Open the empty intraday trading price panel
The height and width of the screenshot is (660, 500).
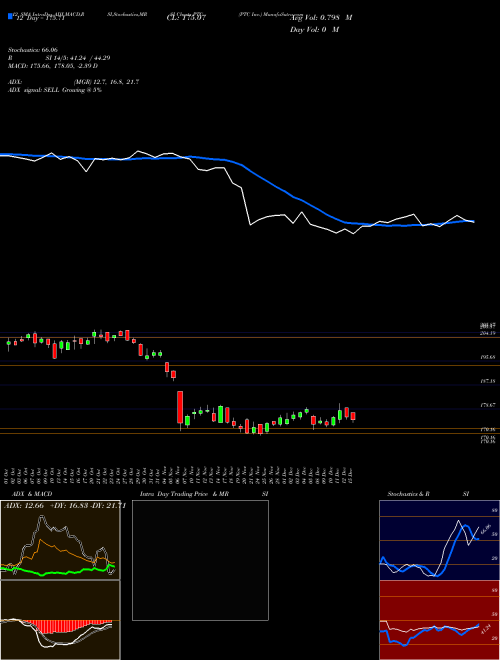[x=200, y=560]
